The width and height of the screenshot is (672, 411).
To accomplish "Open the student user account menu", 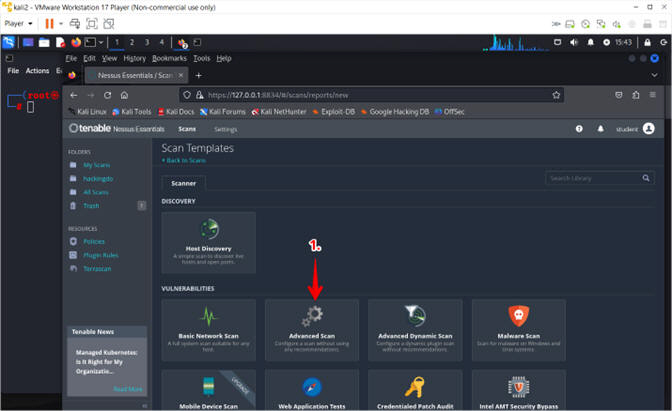I will [635, 129].
